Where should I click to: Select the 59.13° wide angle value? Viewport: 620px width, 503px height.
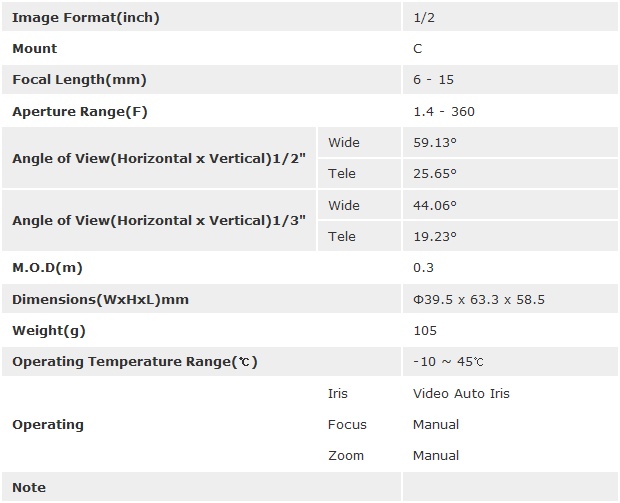[x=434, y=143]
